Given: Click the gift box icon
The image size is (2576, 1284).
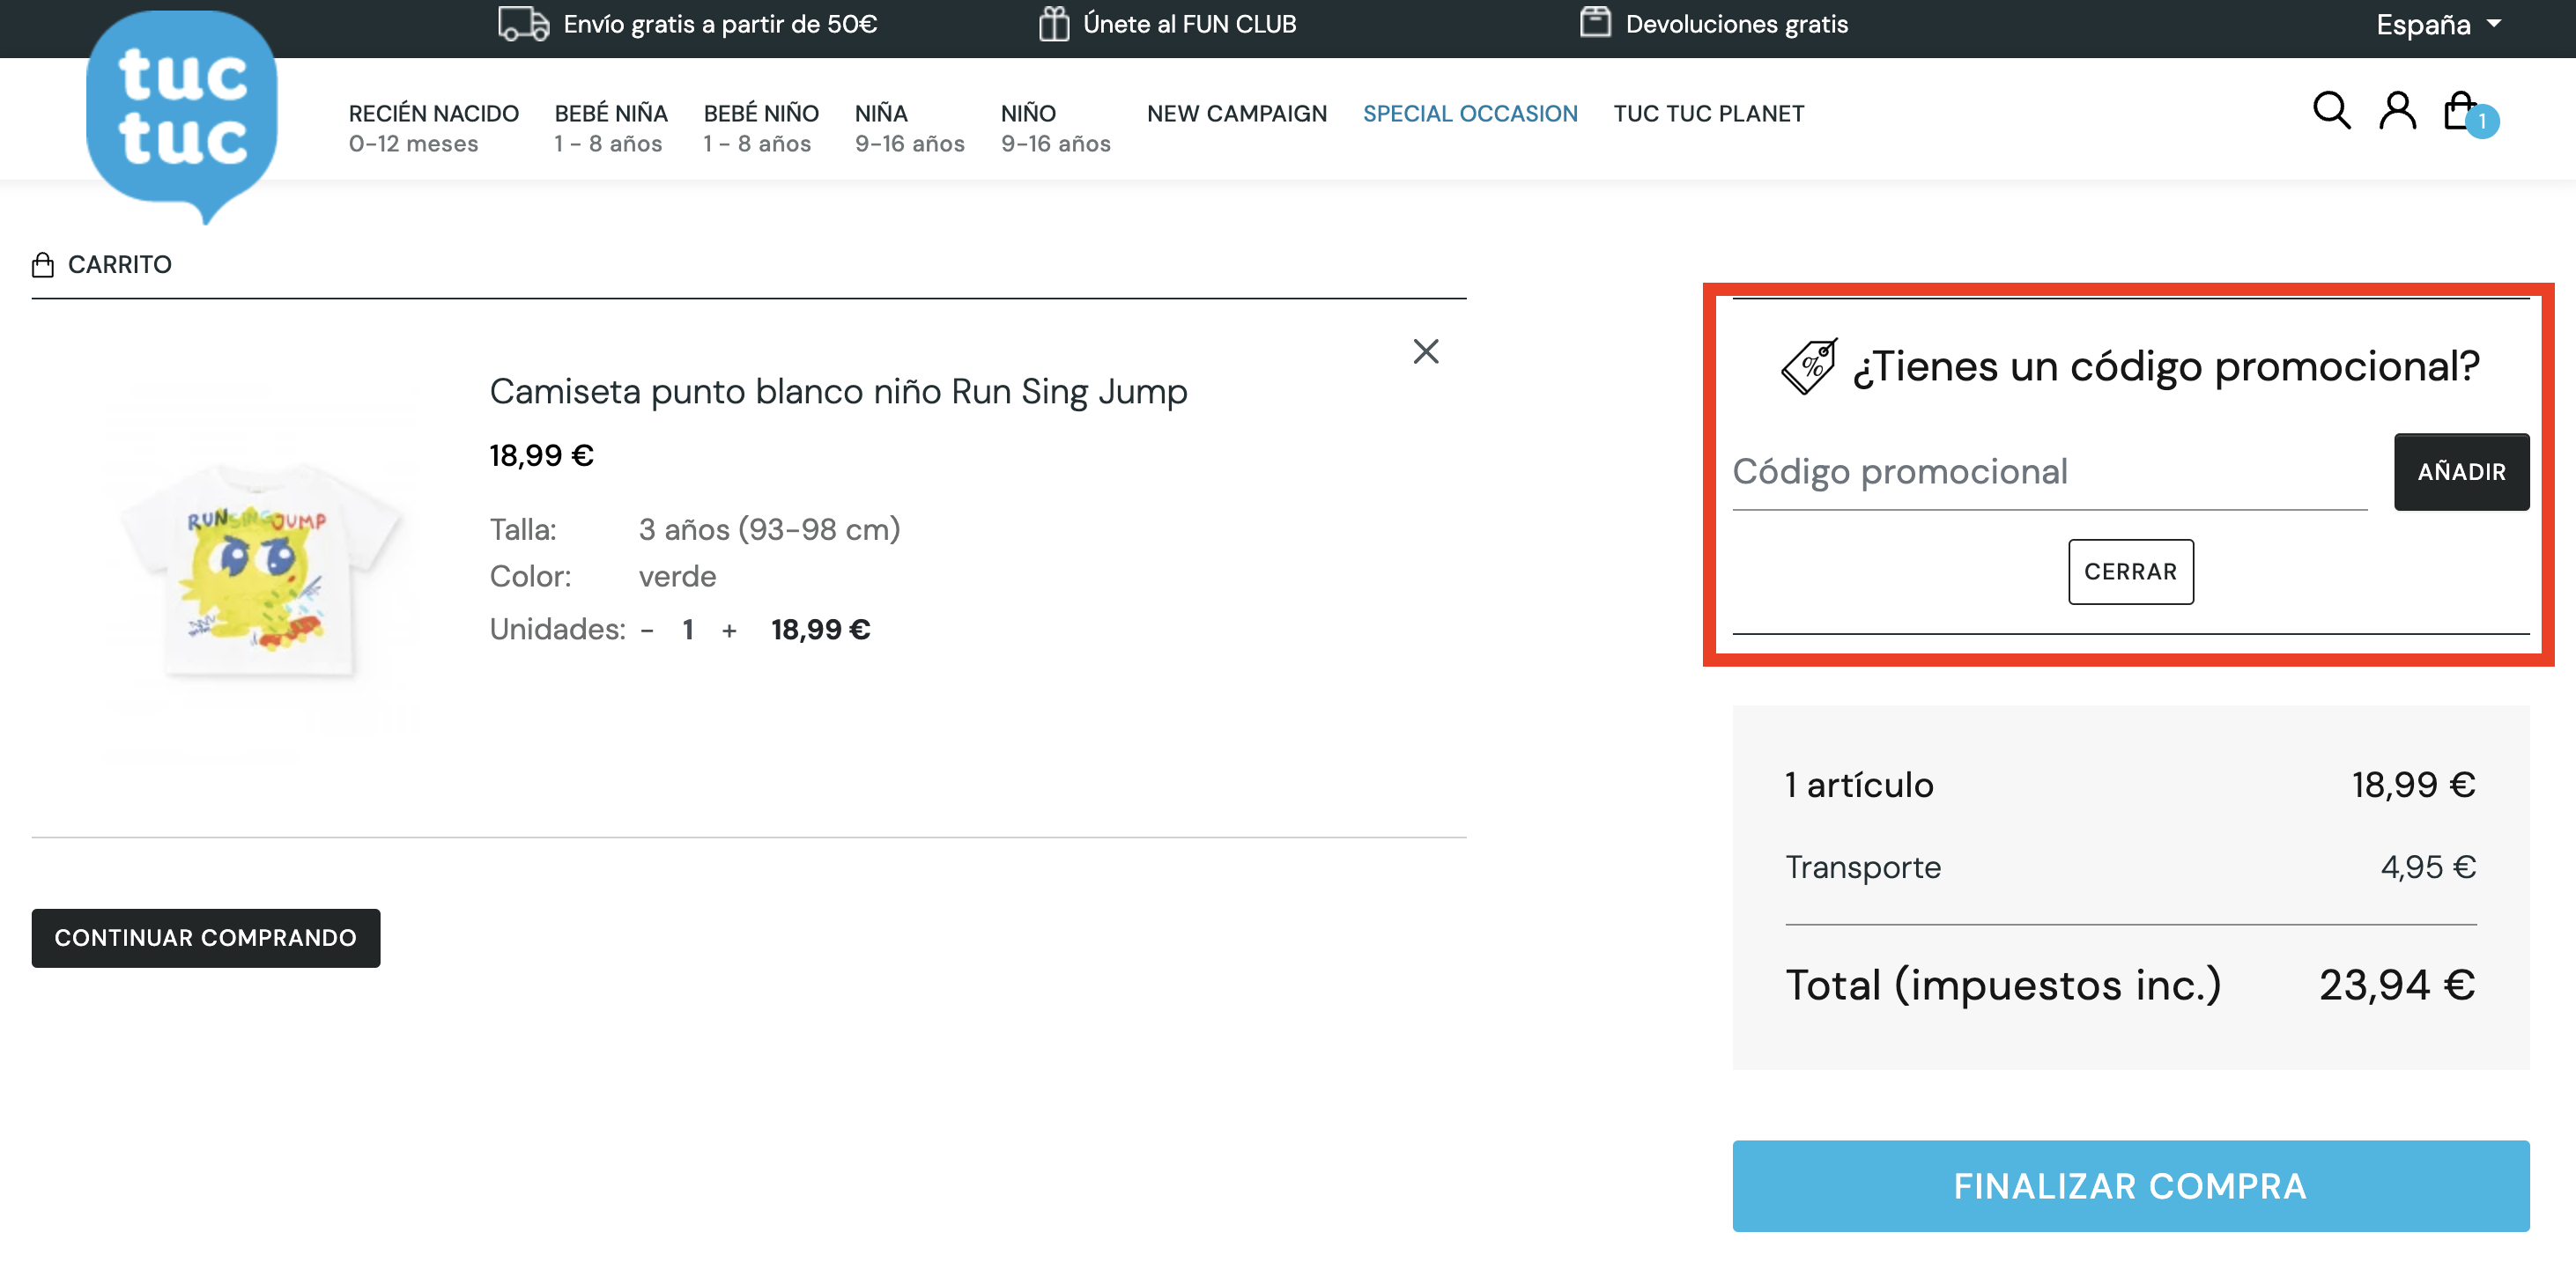Looking at the screenshot, I should click(x=1053, y=23).
